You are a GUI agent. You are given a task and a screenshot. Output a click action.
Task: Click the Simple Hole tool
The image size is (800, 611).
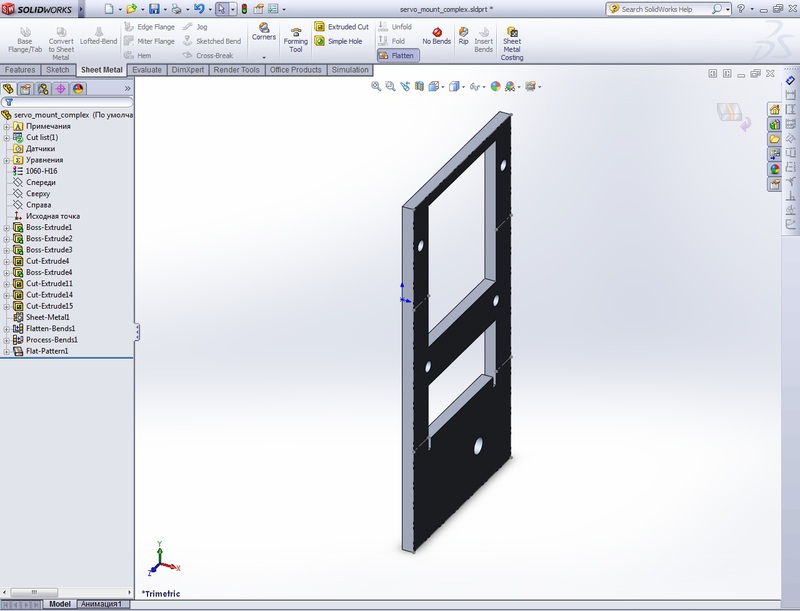(338, 41)
